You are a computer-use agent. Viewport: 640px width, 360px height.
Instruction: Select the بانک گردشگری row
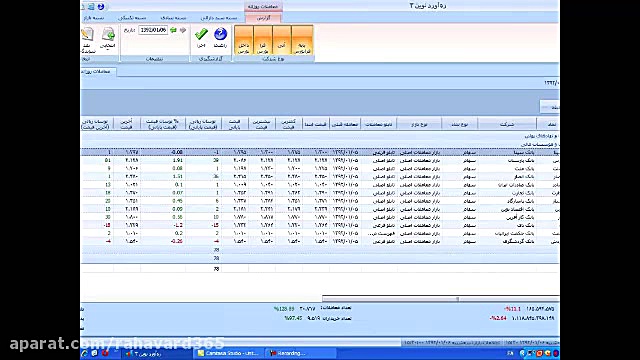(x=320, y=241)
